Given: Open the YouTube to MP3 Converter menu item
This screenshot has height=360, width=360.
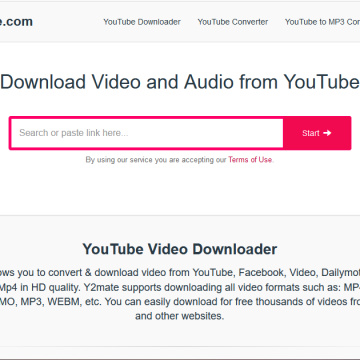Looking at the screenshot, I should click(x=322, y=22).
